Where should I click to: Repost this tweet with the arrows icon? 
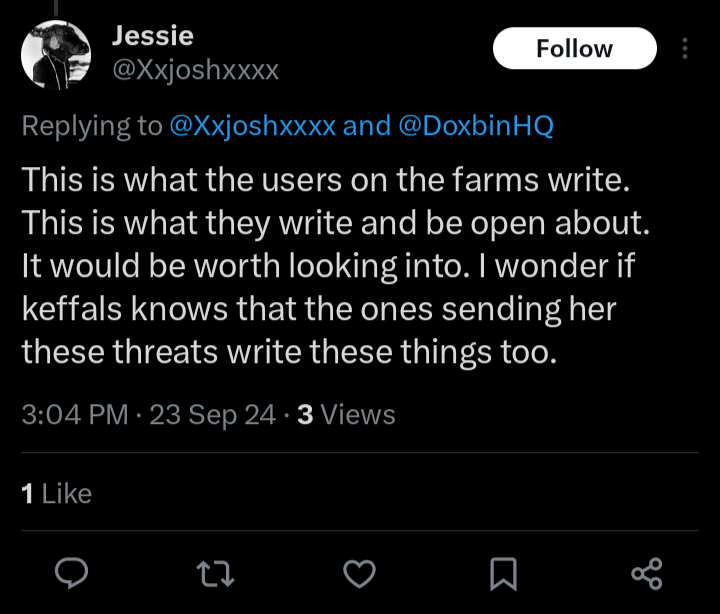(215, 574)
